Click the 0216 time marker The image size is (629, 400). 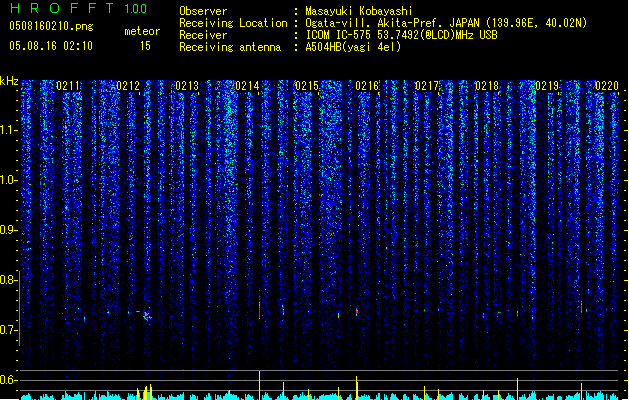click(367, 86)
